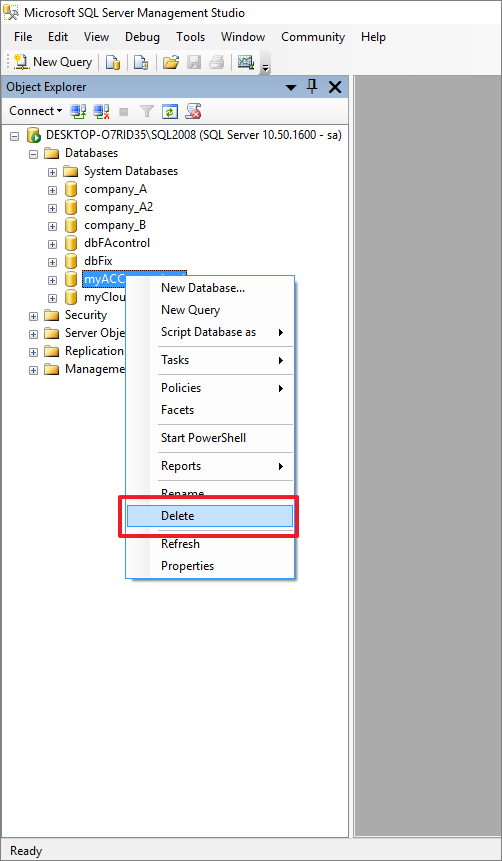The image size is (502, 861).
Task: Click the Analysis Services query icon
Action: (141, 62)
